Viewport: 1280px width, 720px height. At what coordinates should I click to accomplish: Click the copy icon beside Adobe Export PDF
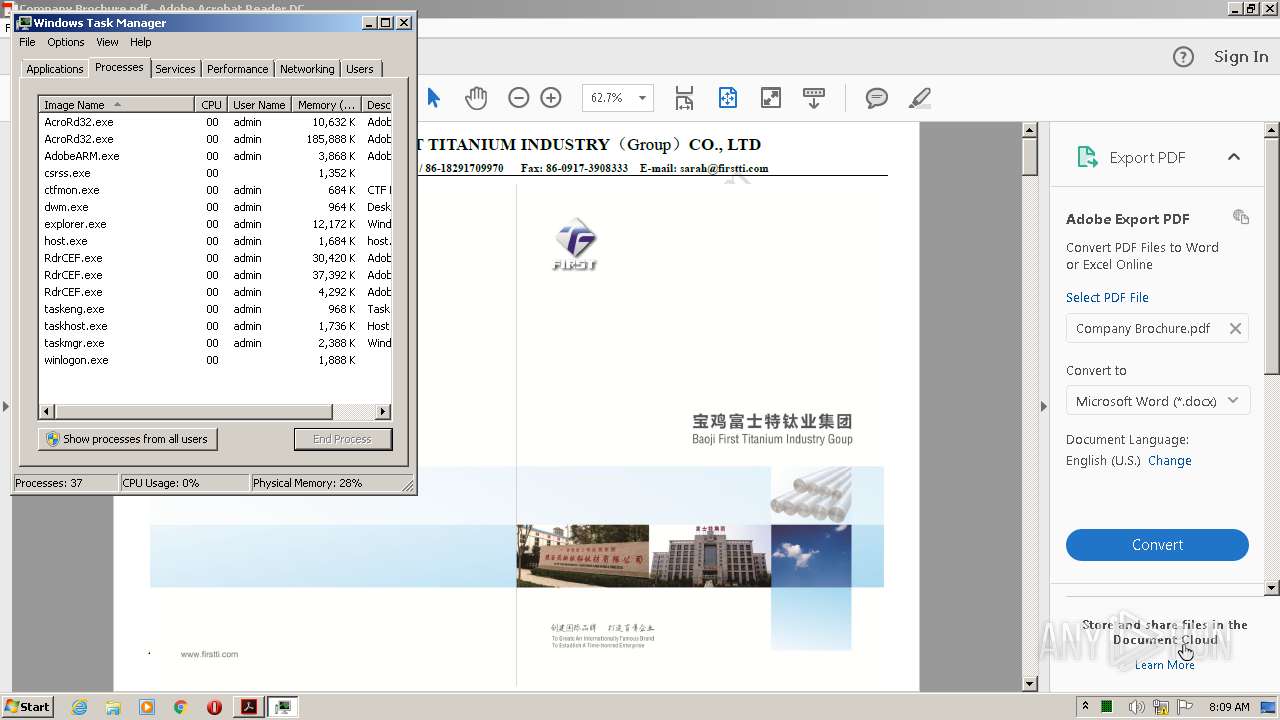click(x=1241, y=217)
